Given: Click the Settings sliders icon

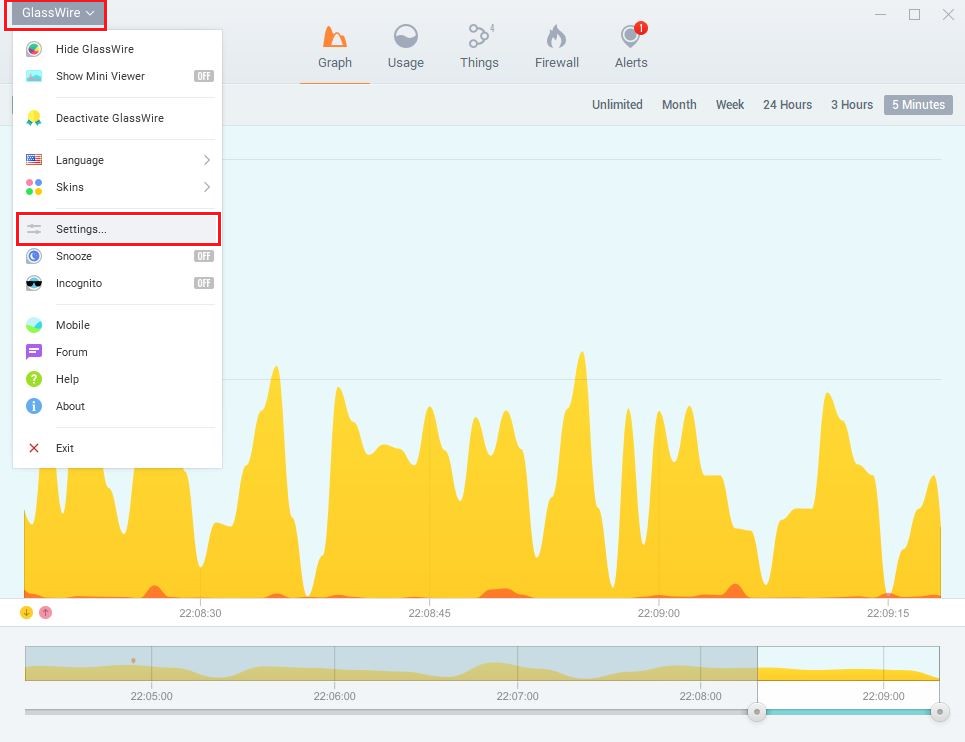Looking at the screenshot, I should (x=34, y=229).
